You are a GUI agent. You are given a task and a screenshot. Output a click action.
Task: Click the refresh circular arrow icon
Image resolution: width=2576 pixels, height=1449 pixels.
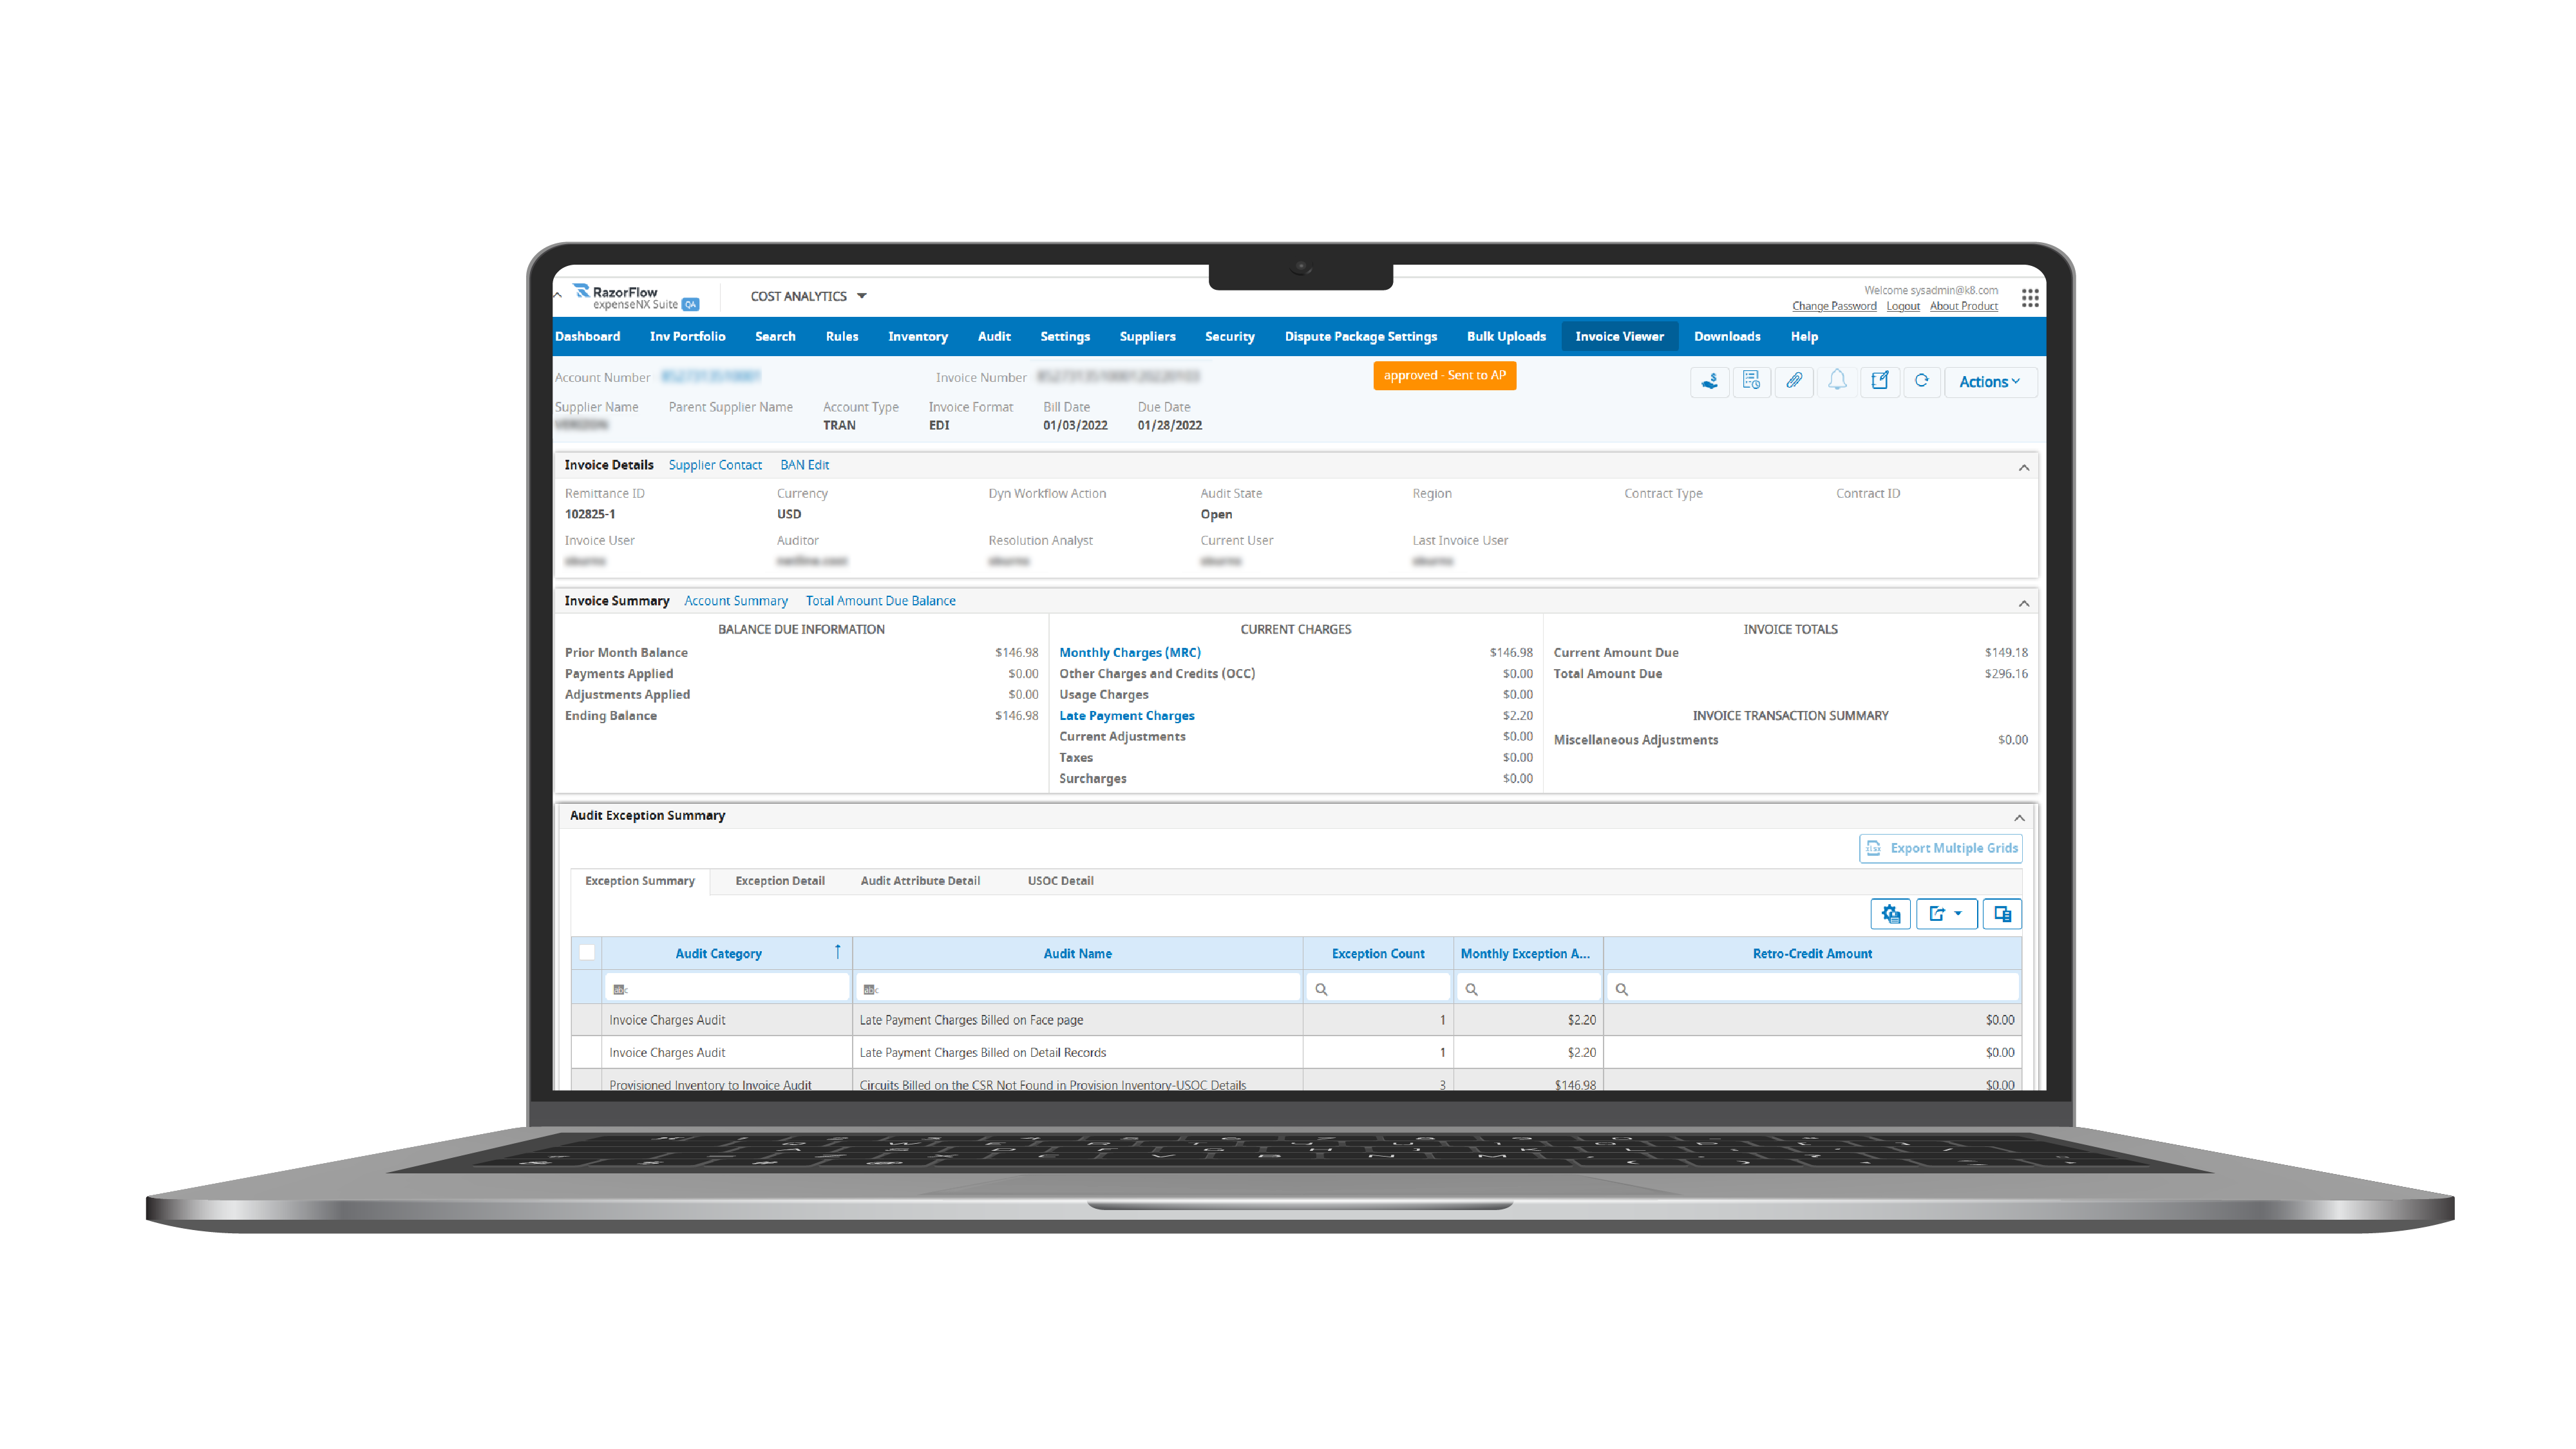[1921, 381]
